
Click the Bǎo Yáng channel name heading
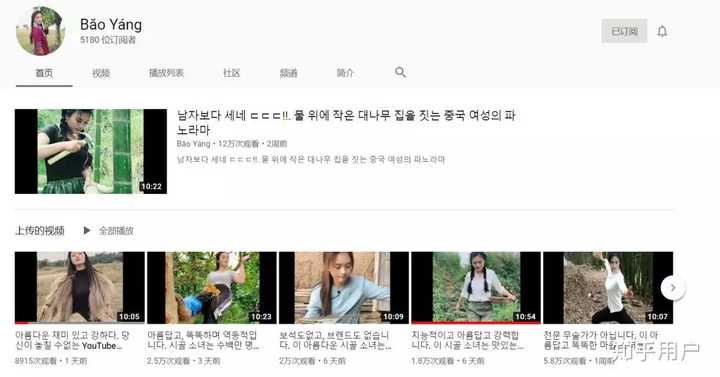pyautogui.click(x=111, y=24)
